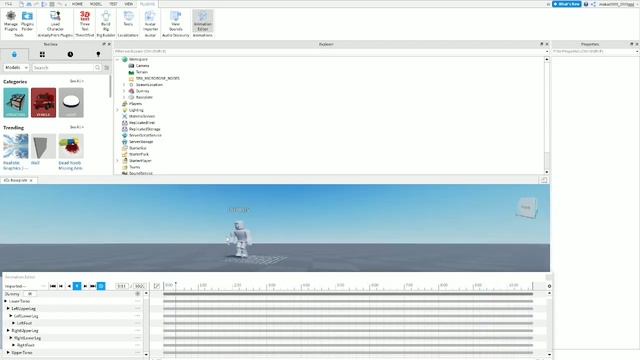The height and width of the screenshot is (360, 640).
Task: Open the Avatar Importer
Action: 150,21
